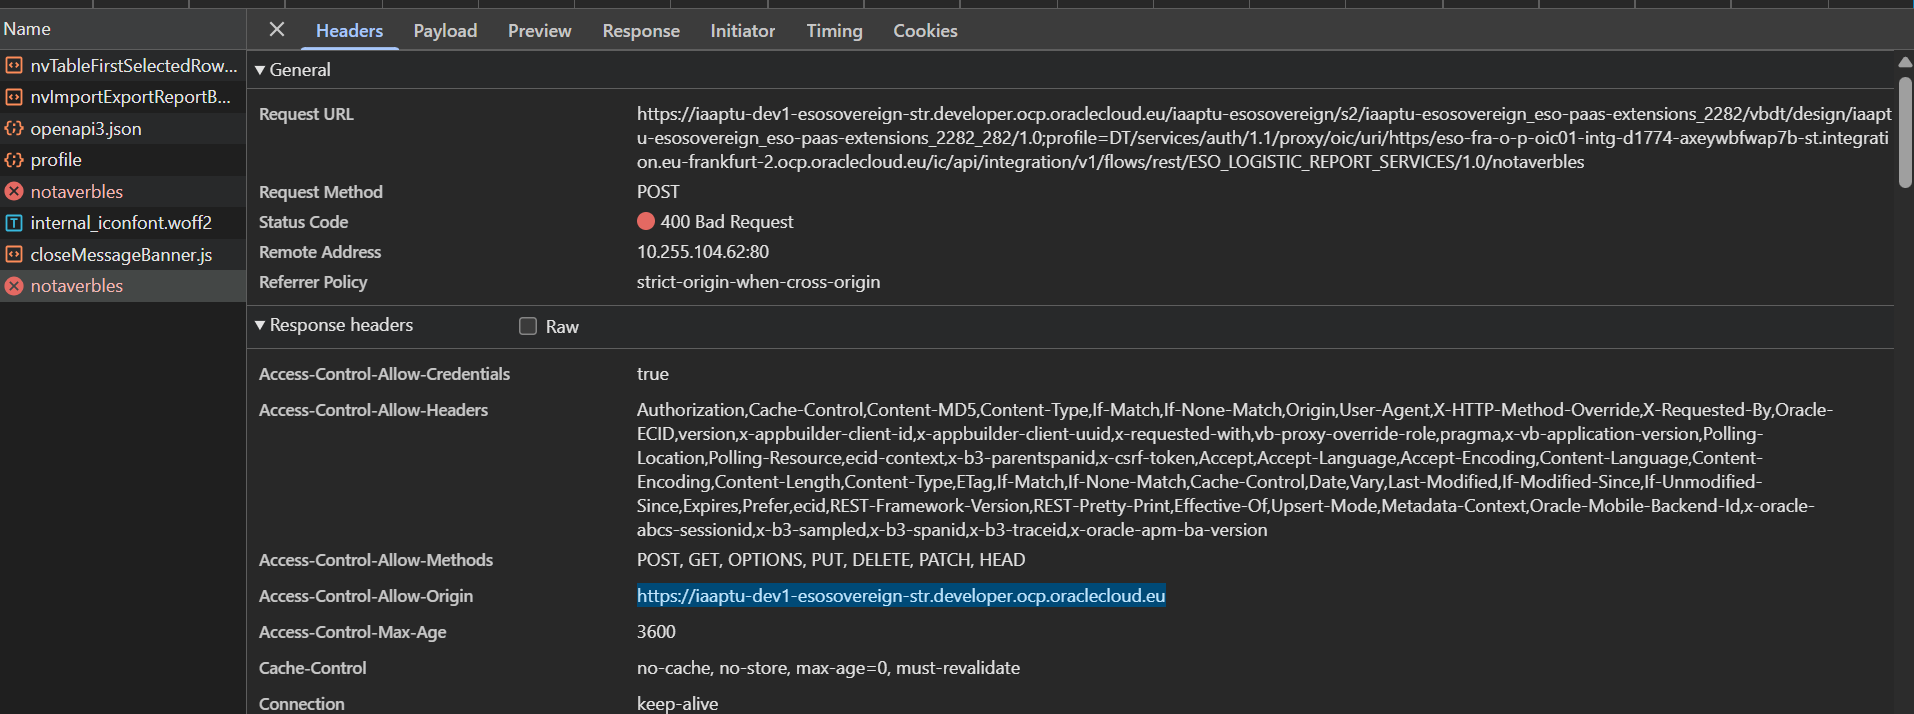Select the nvTableFirstSelectedRow request
The height and width of the screenshot is (714, 1914).
(123, 66)
